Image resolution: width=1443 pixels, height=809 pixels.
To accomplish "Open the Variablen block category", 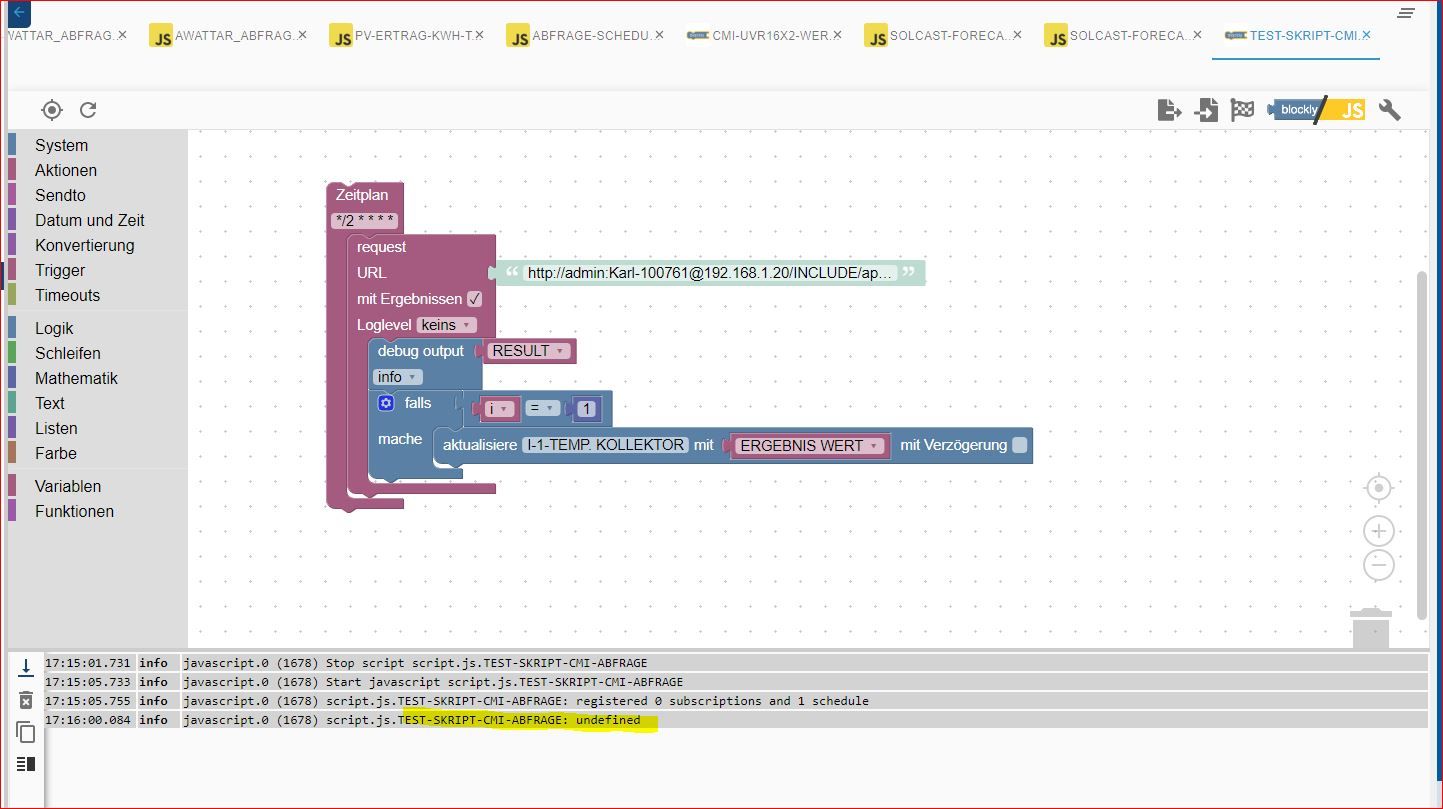I will point(68,486).
